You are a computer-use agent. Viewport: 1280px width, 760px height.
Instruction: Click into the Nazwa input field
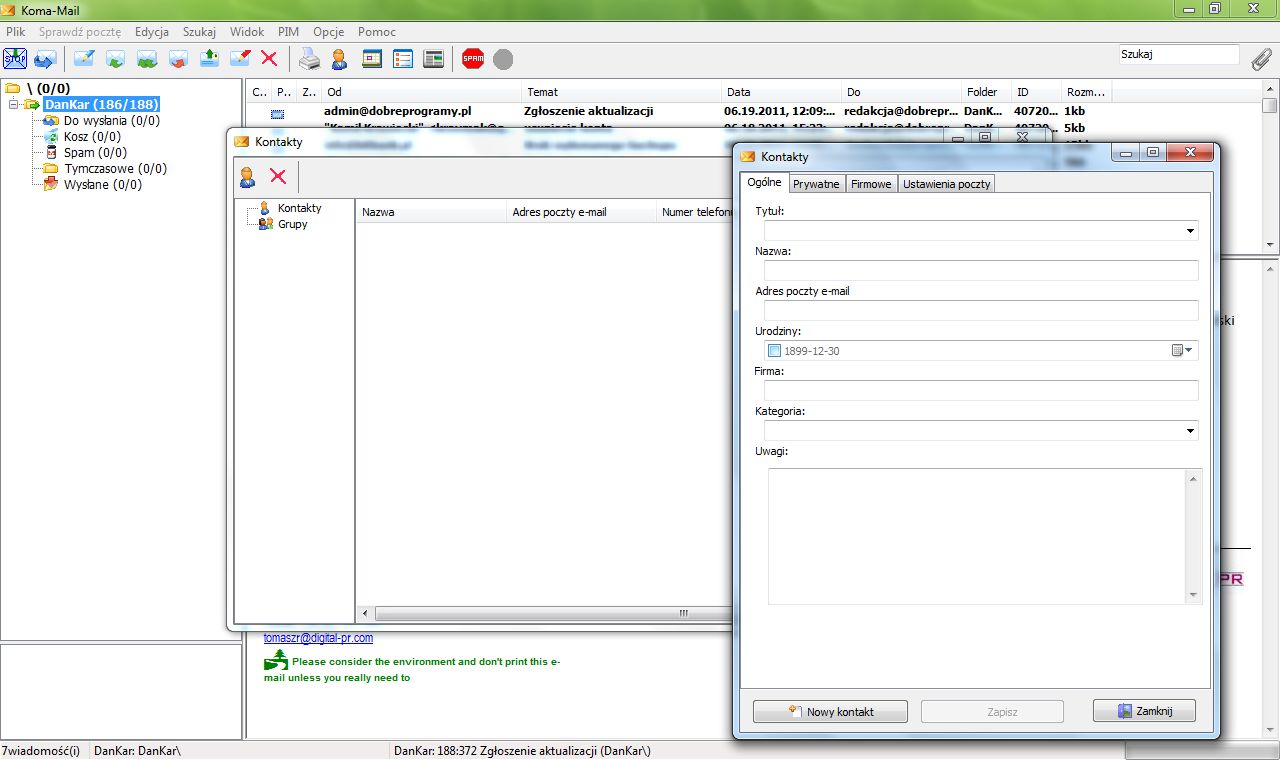click(981, 271)
